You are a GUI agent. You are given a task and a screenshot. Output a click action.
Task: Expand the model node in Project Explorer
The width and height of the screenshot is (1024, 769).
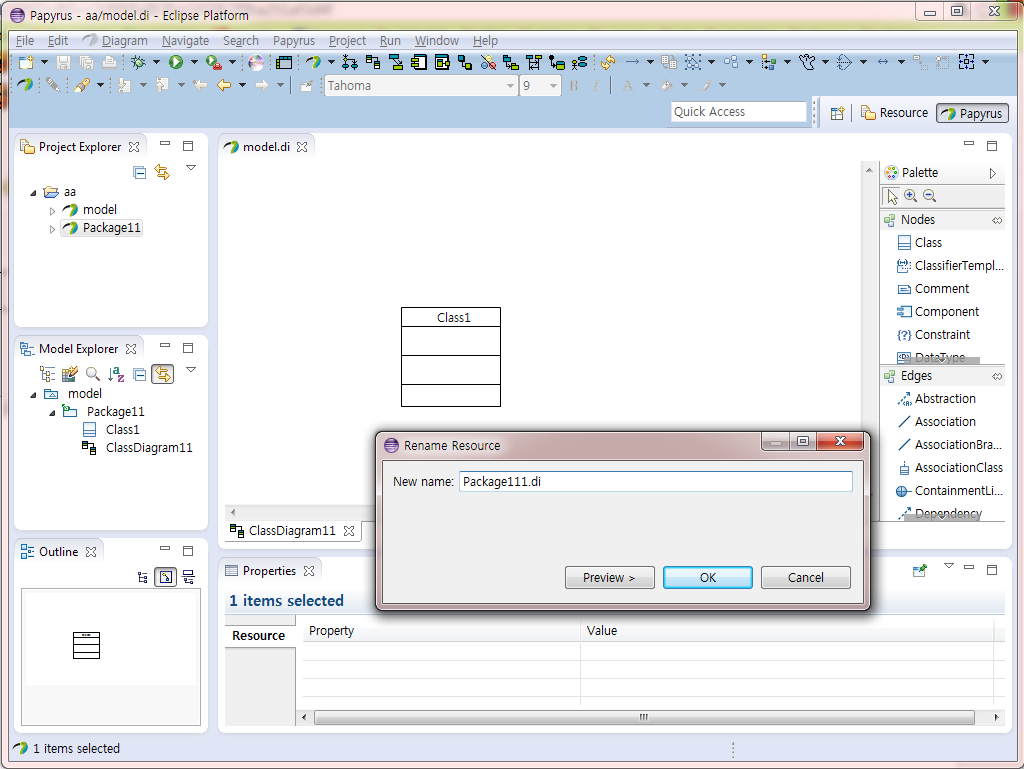52,210
